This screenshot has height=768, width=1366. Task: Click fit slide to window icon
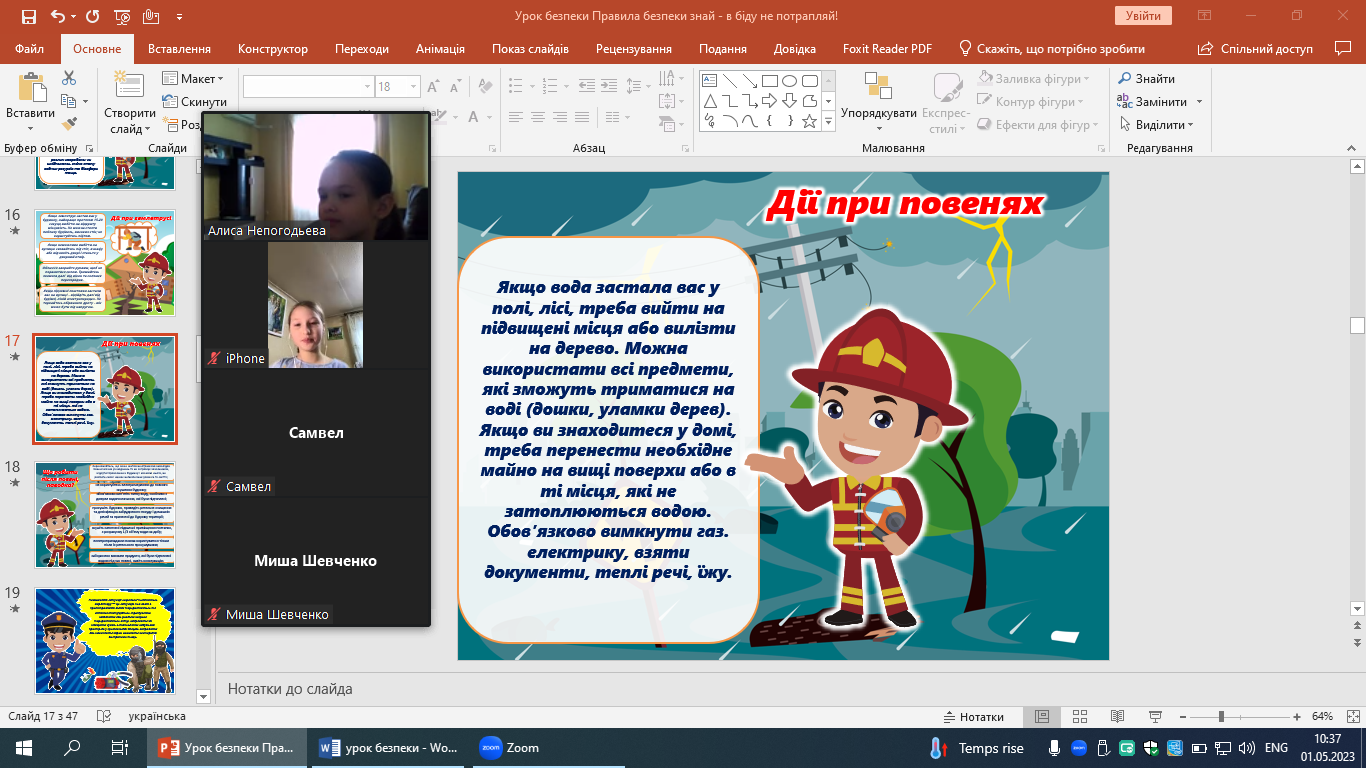click(x=1351, y=717)
